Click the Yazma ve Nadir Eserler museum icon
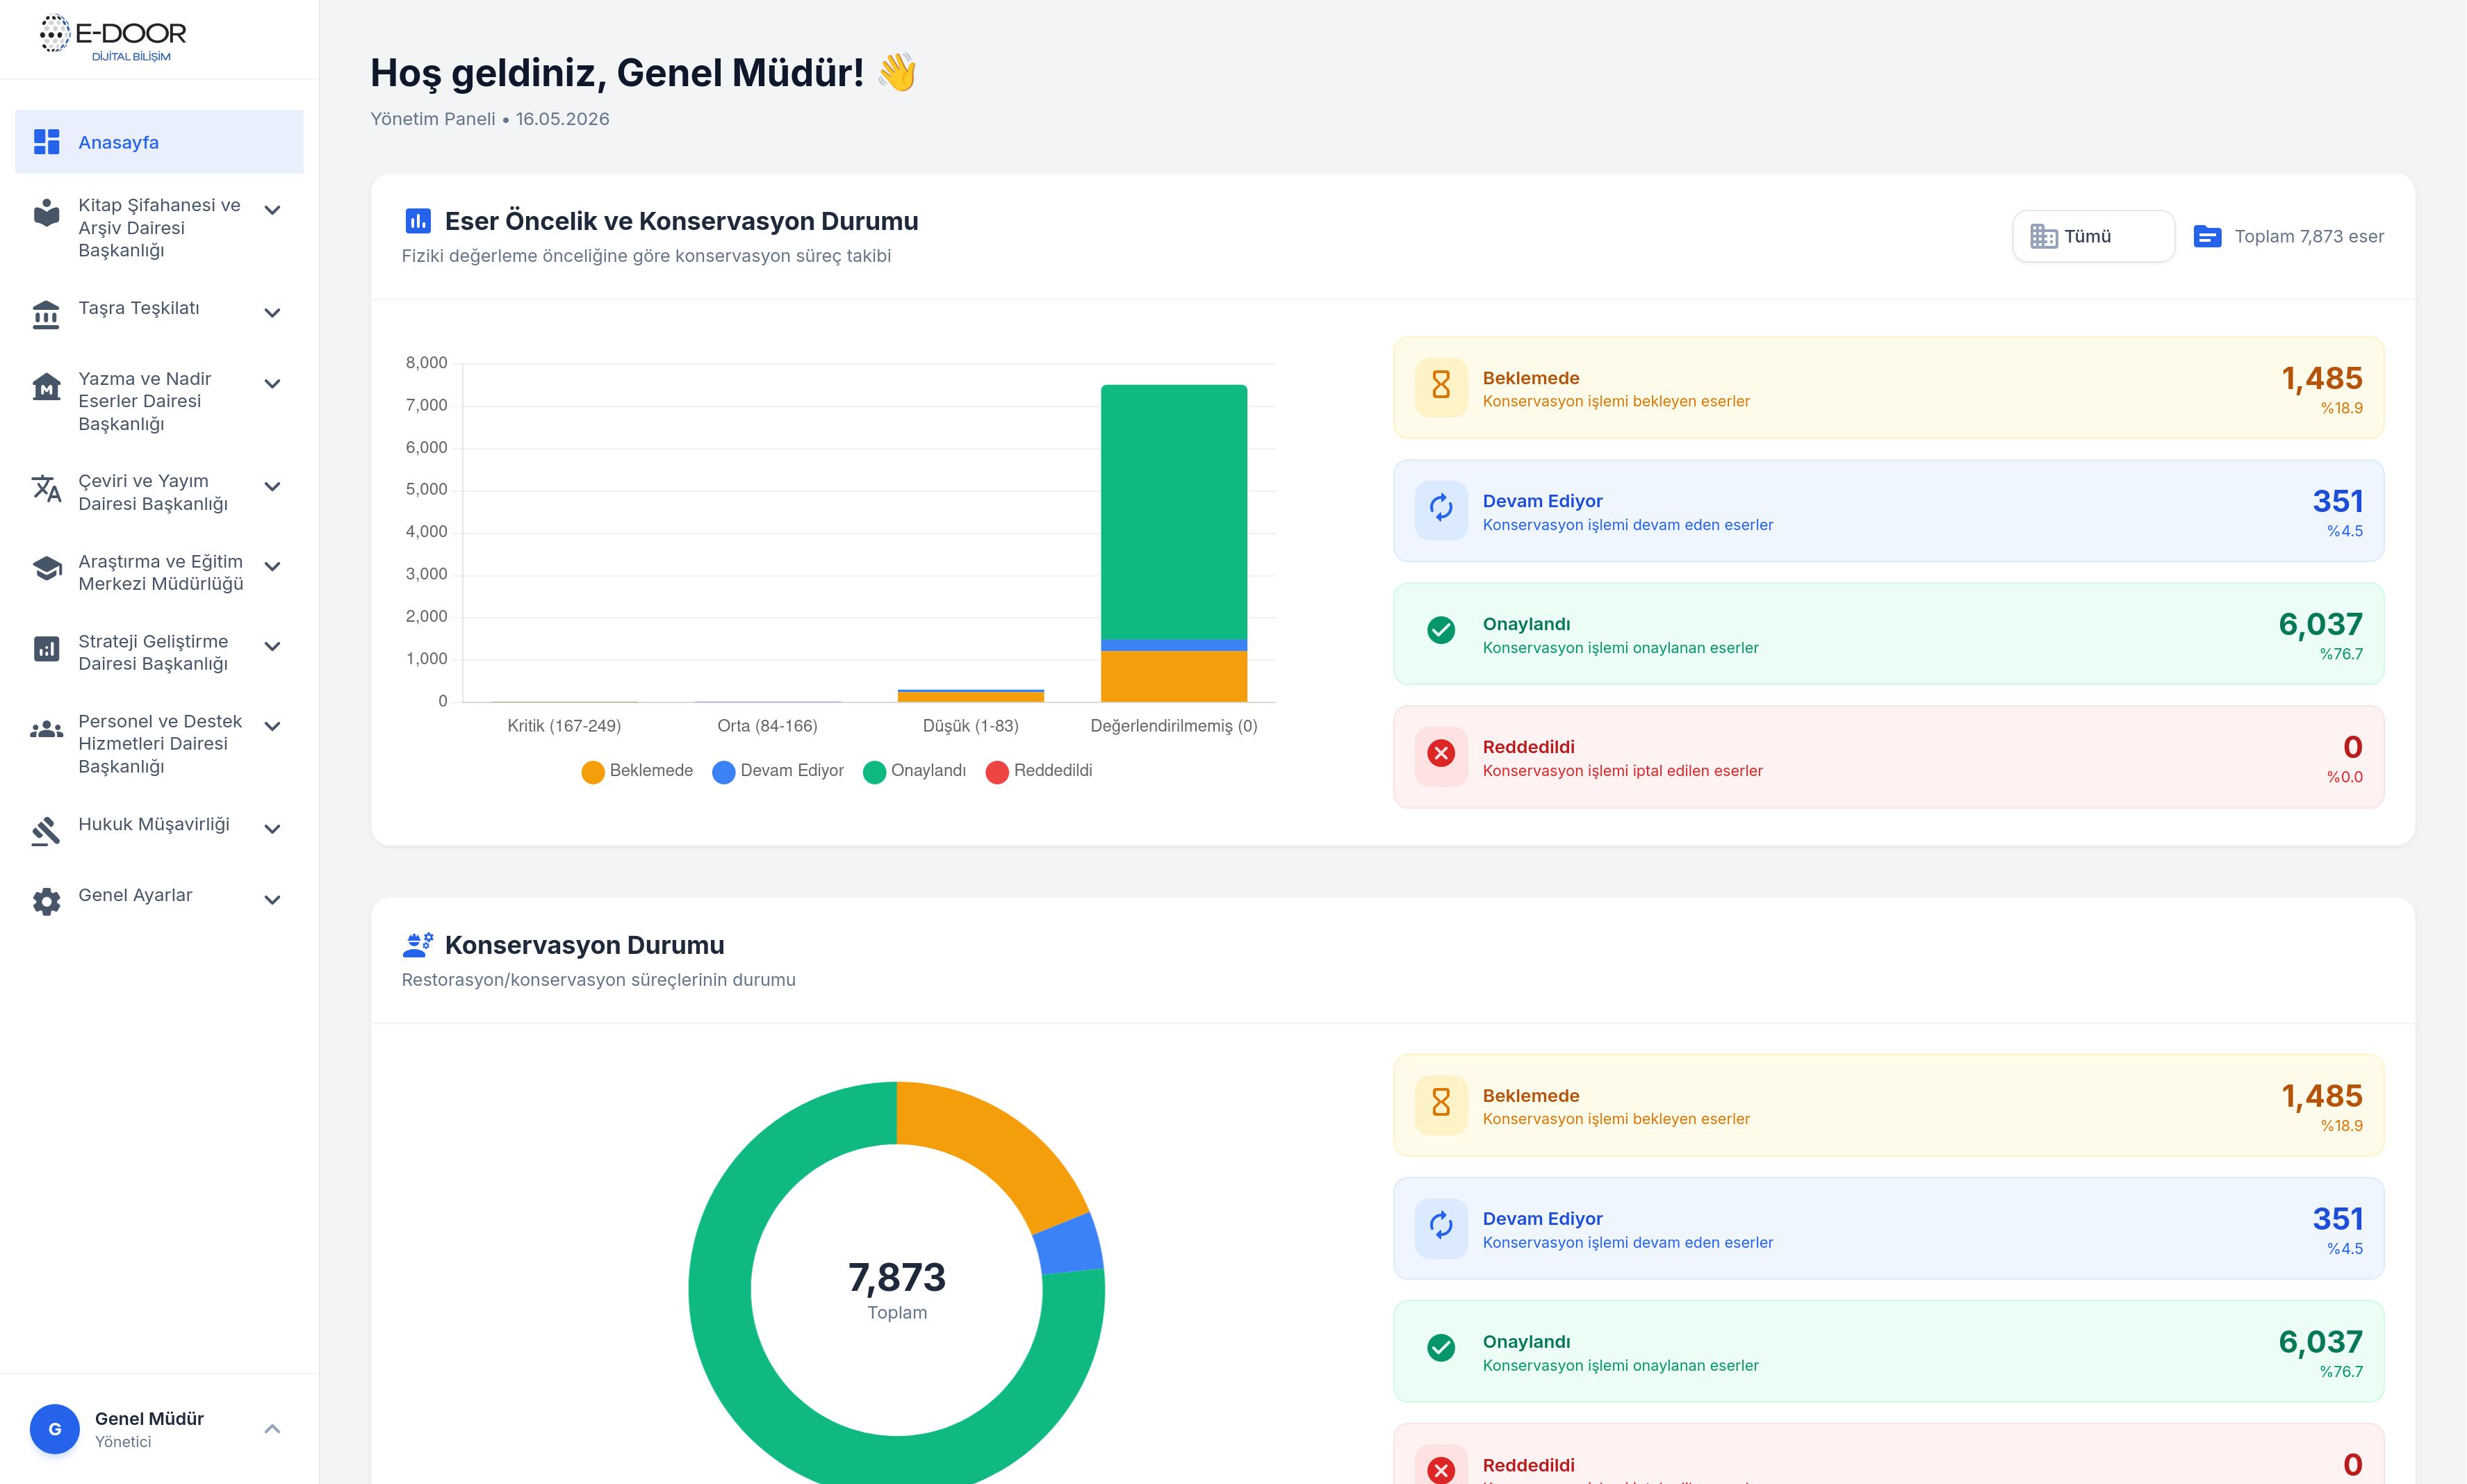 click(x=46, y=386)
